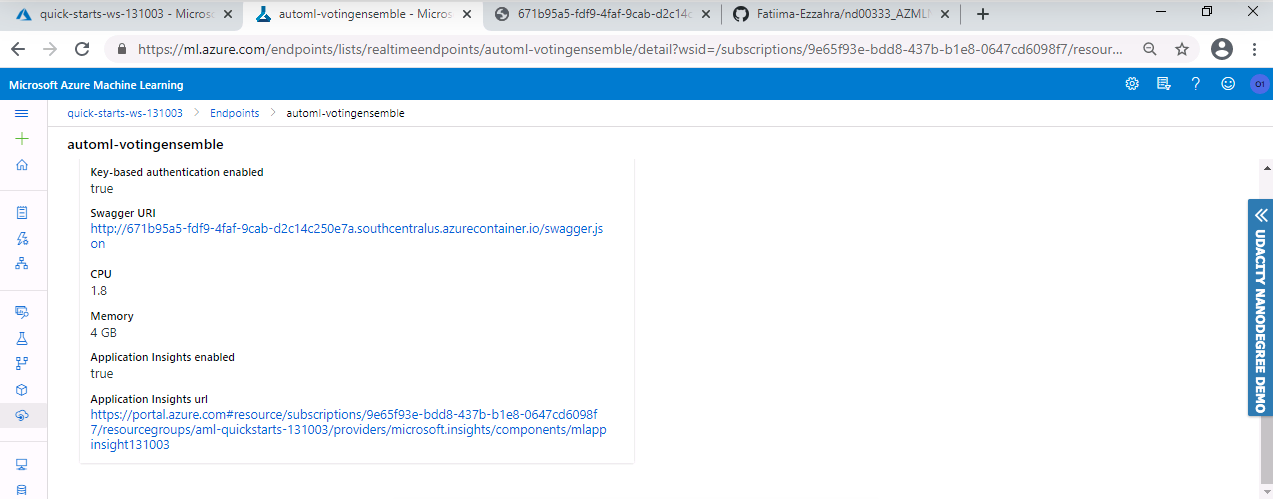Expand the Udacity Nanodegree Demo side panel
The image size is (1273, 499).
click(x=1260, y=307)
